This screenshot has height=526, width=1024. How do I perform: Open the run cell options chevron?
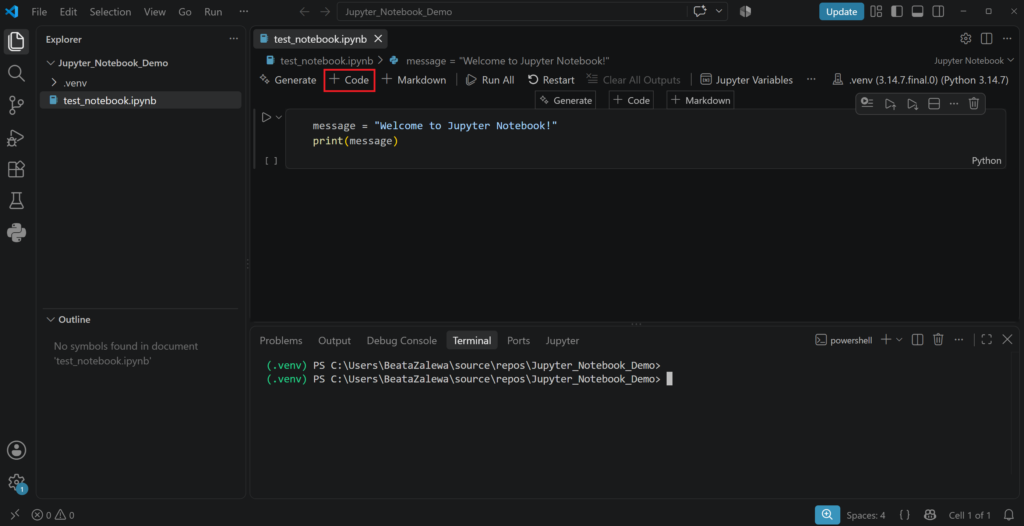tap(279, 118)
